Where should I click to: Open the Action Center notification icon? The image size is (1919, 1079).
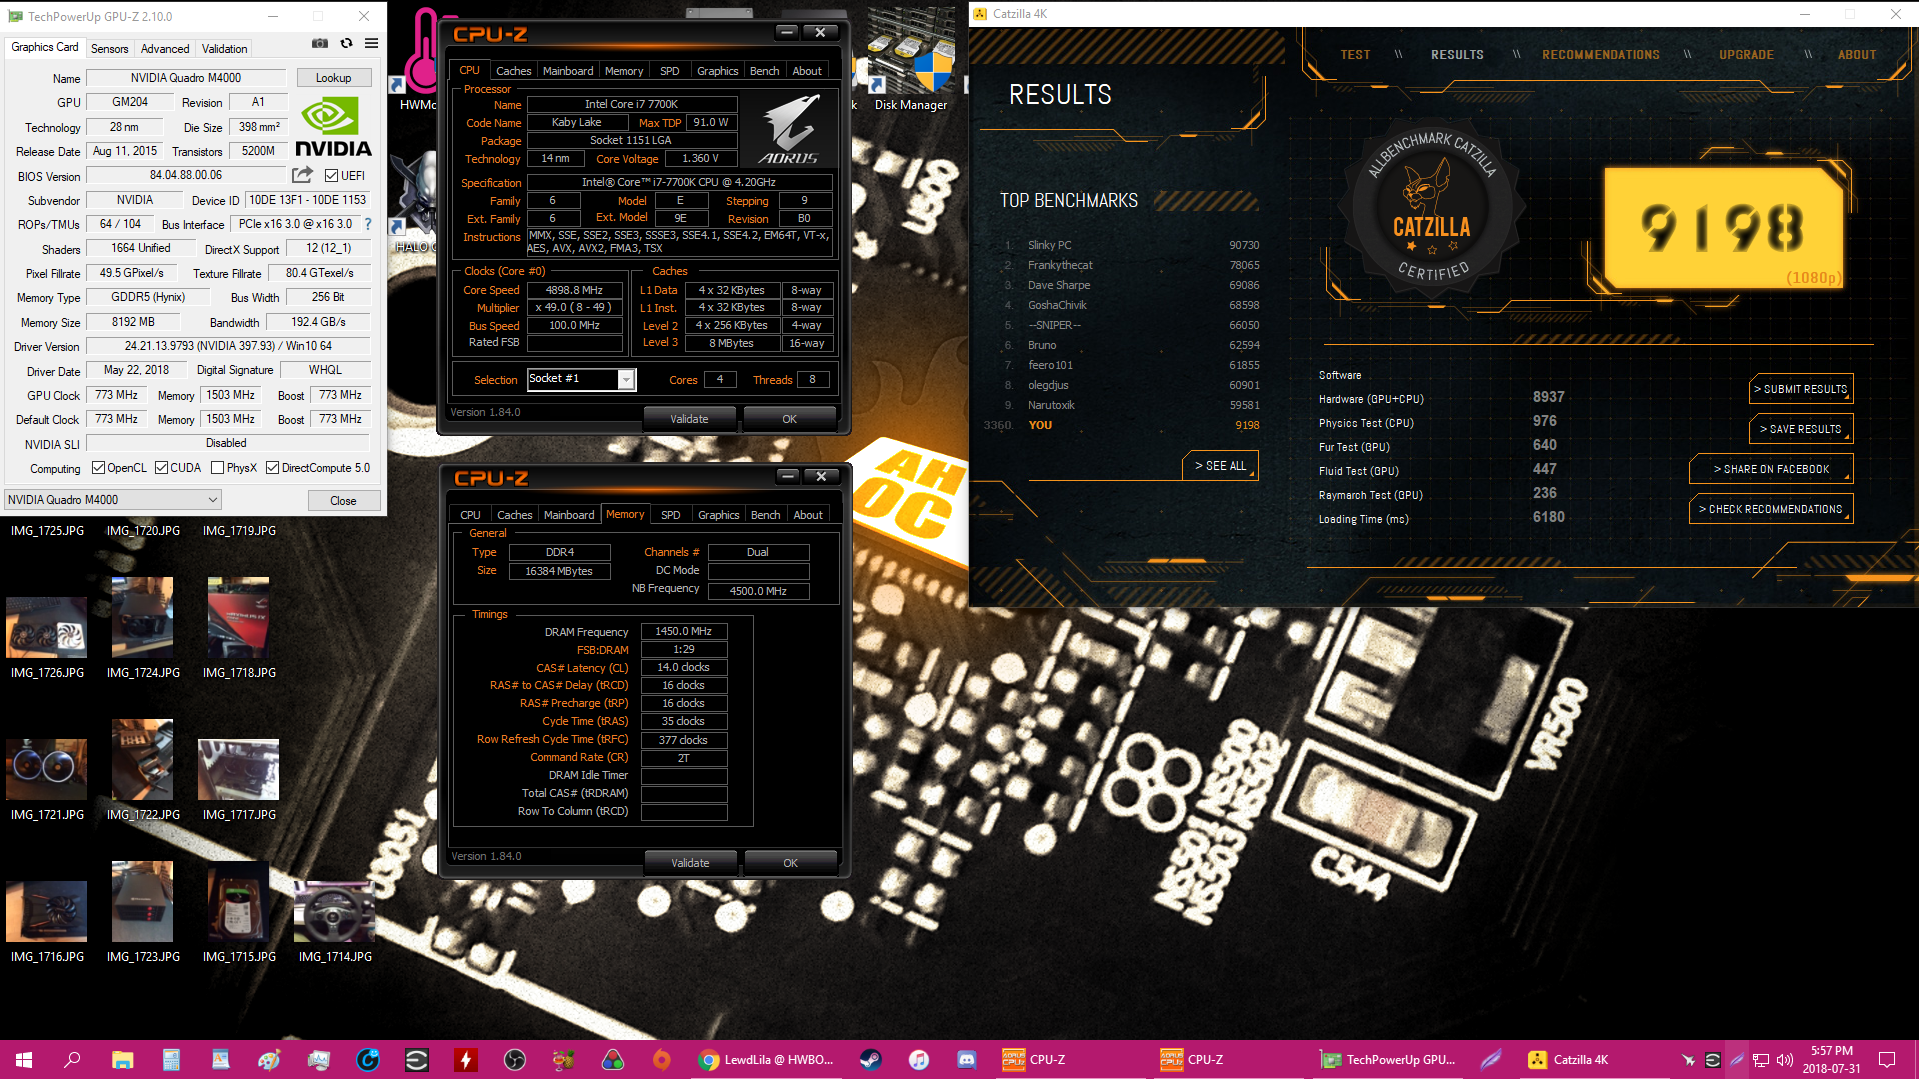pos(1887,1059)
